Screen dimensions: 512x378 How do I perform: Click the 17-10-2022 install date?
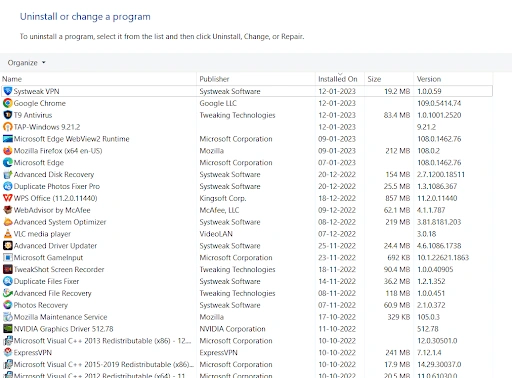(337, 317)
